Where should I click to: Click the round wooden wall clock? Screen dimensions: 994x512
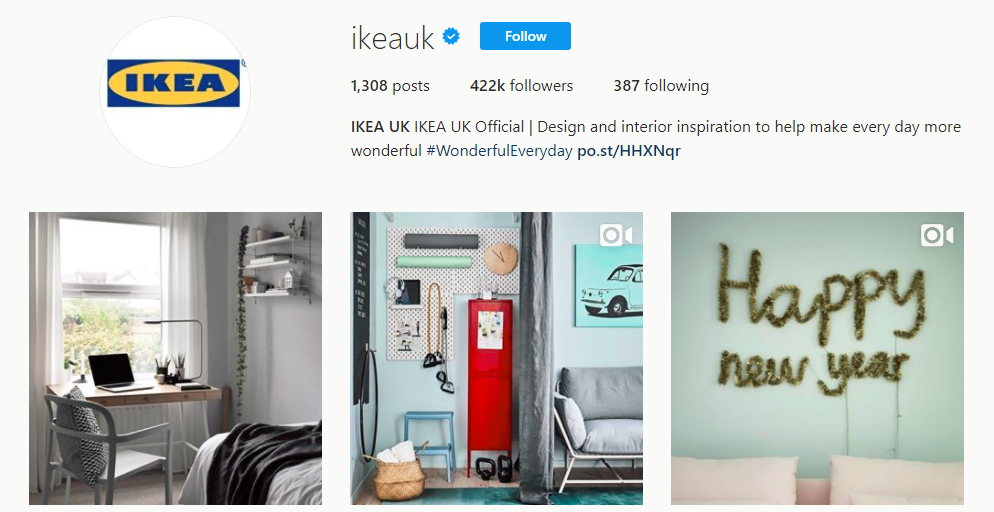501,259
